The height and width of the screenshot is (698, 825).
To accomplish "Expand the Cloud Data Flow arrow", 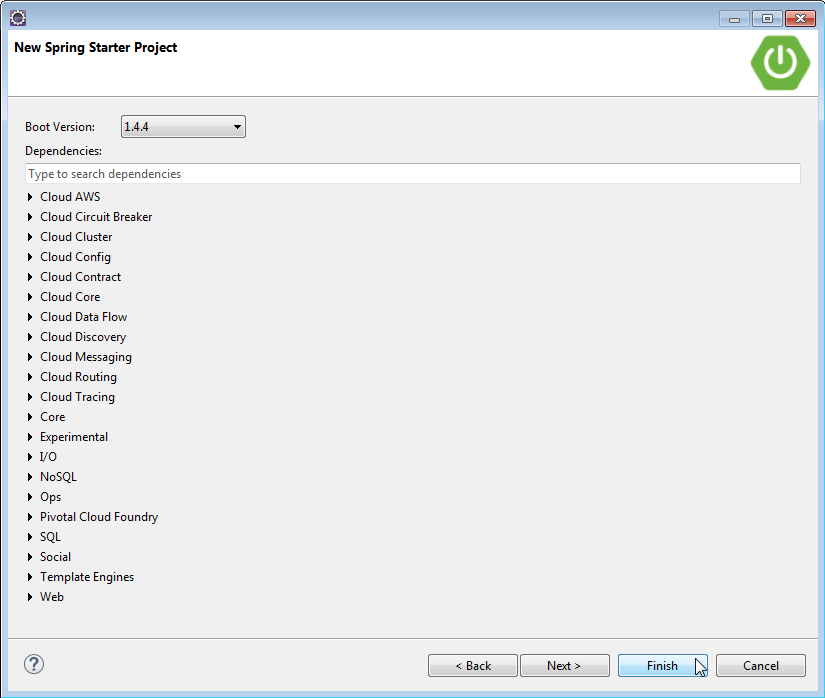I will [30, 317].
